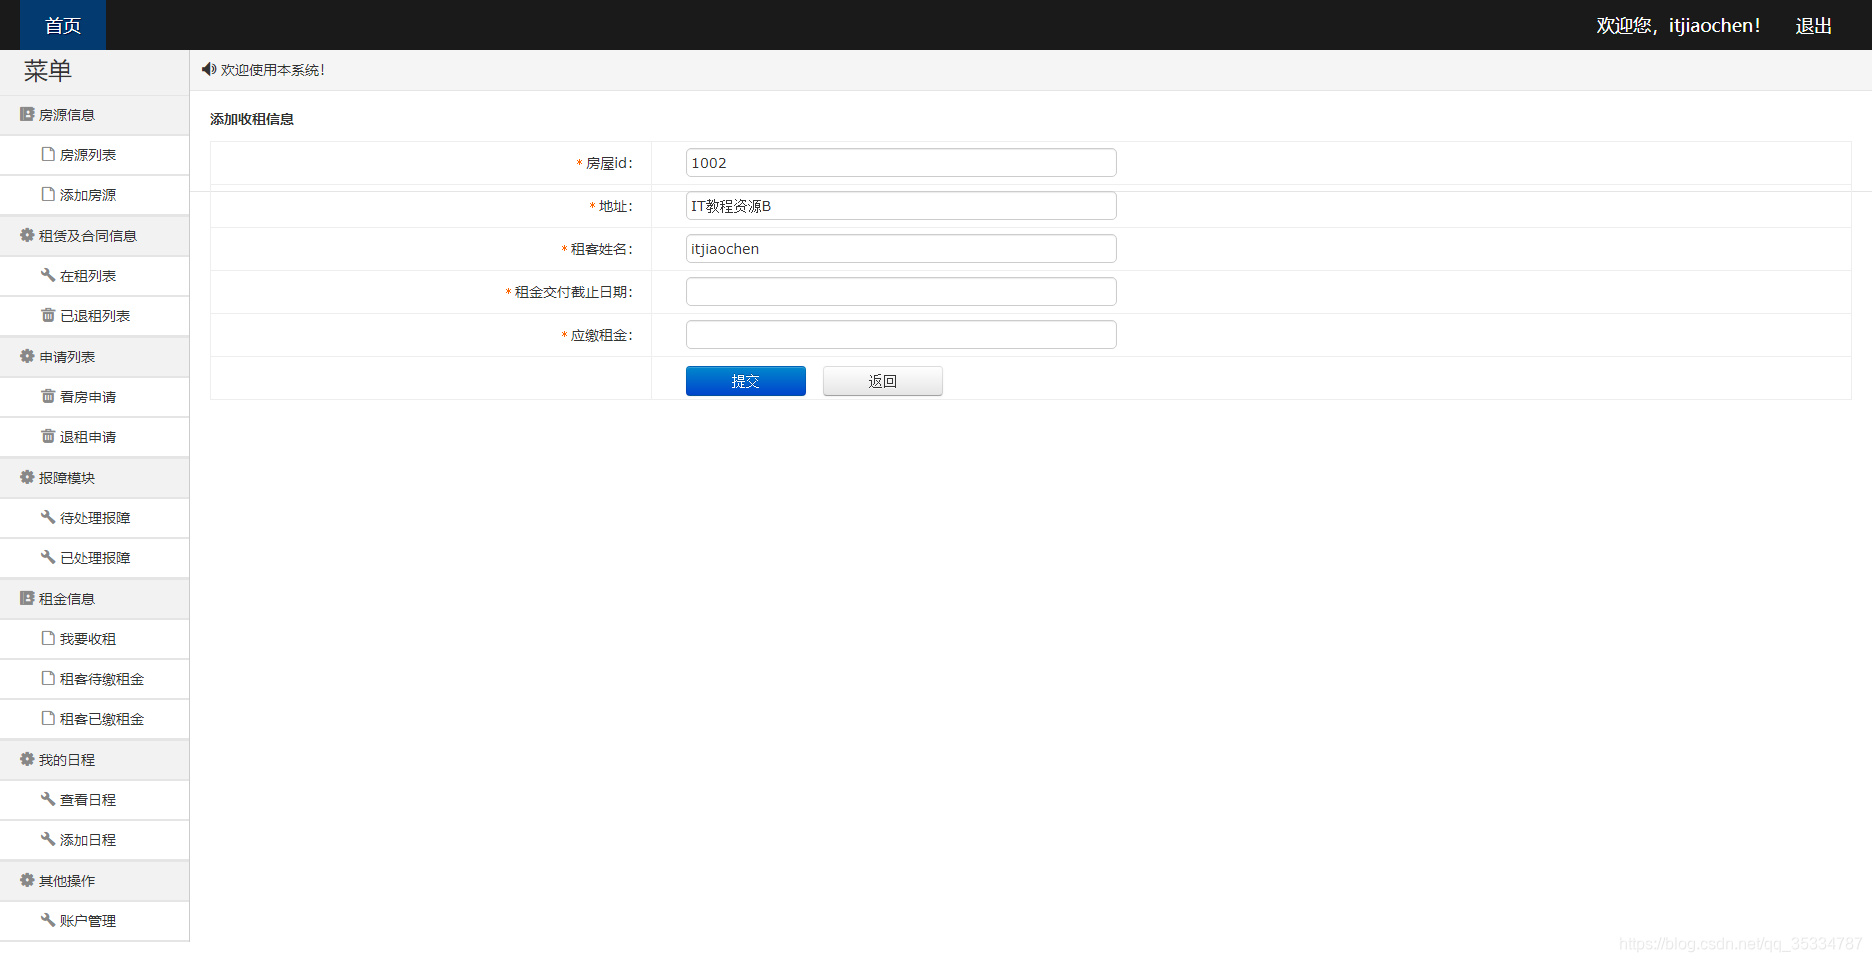
Task: Collapse the 租赁及合同信息 menu section
Action: (x=94, y=236)
